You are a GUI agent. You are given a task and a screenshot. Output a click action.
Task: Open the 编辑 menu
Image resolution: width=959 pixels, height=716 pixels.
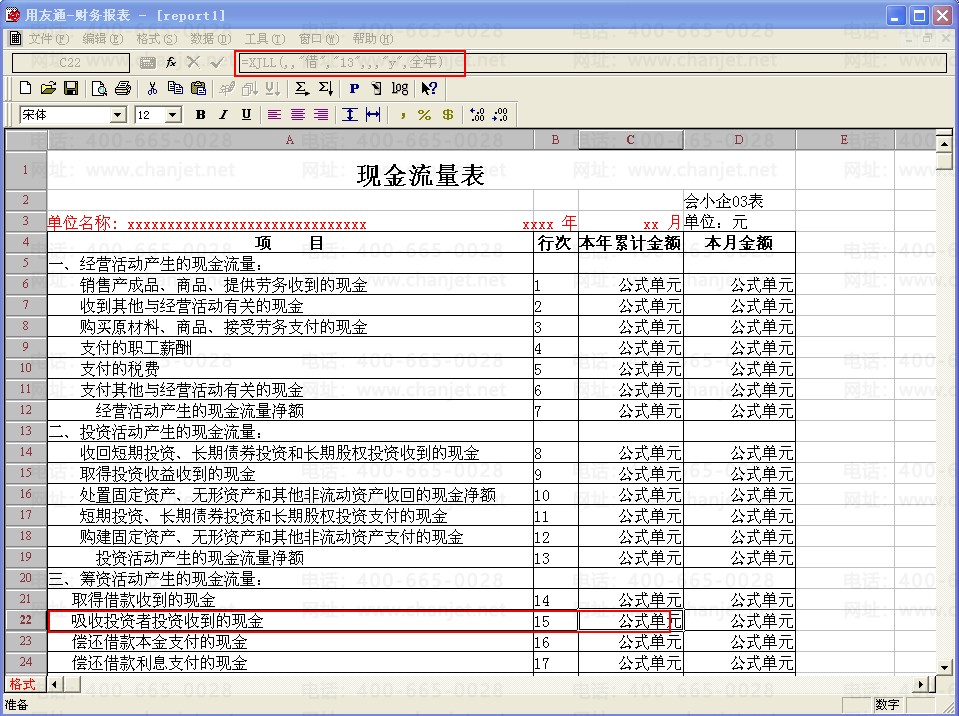(x=103, y=39)
